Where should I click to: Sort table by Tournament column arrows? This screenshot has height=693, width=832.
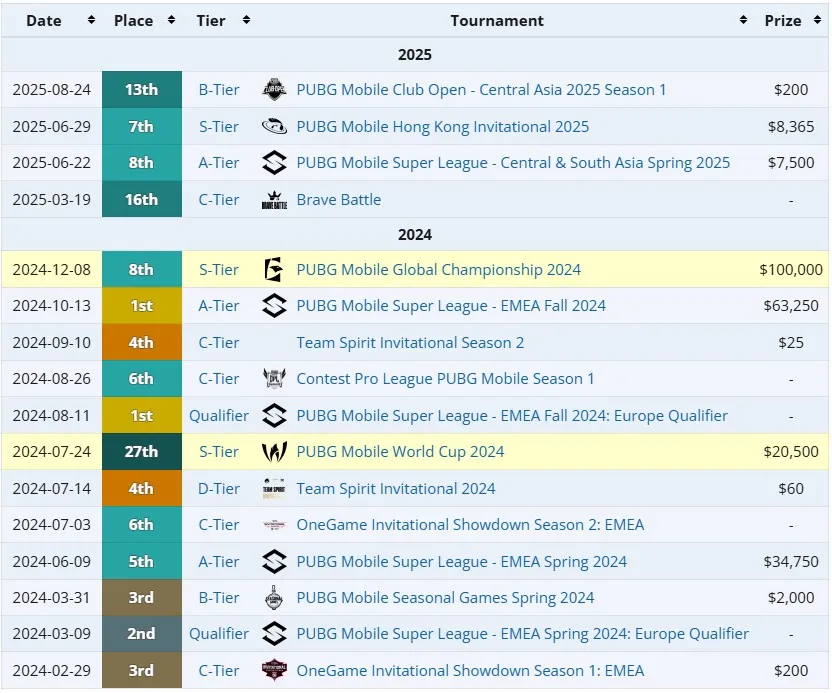pyautogui.click(x=743, y=20)
